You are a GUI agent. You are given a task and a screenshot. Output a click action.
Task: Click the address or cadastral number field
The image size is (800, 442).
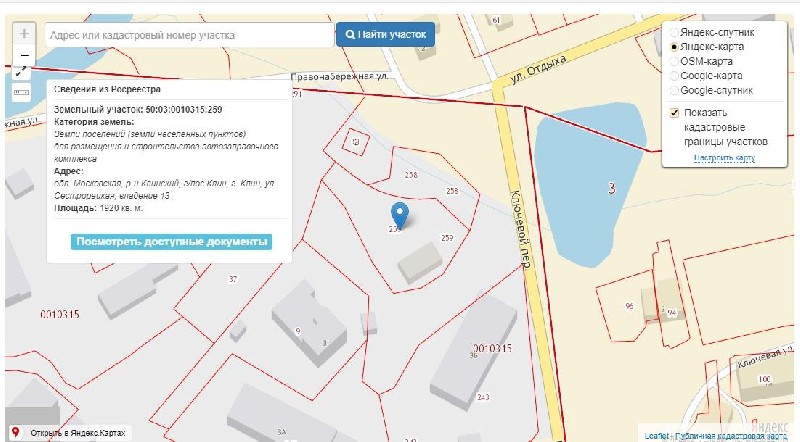coord(188,35)
